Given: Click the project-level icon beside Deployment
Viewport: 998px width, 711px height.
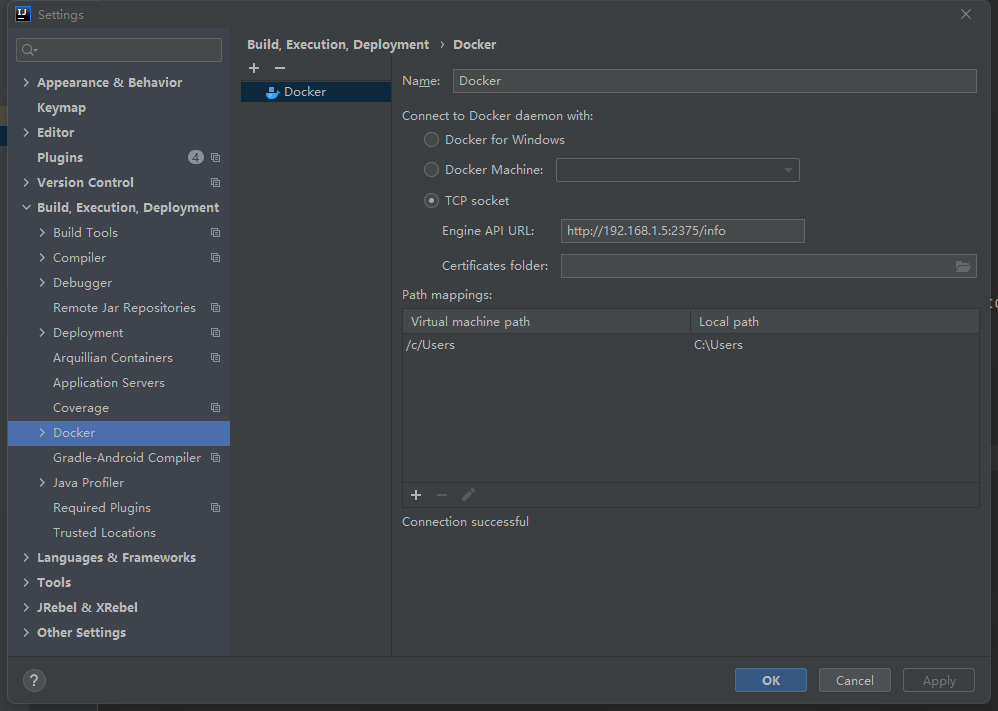Looking at the screenshot, I should [x=215, y=332].
